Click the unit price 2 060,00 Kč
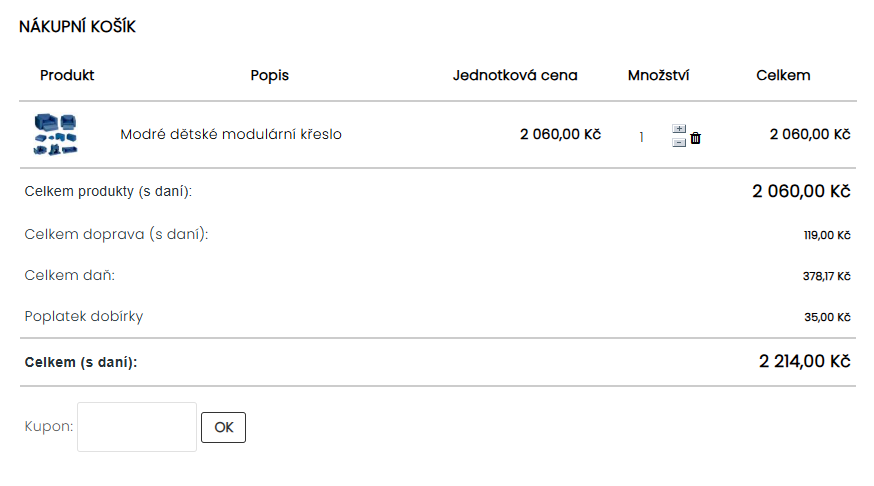This screenshot has width=874, height=486. [x=560, y=134]
